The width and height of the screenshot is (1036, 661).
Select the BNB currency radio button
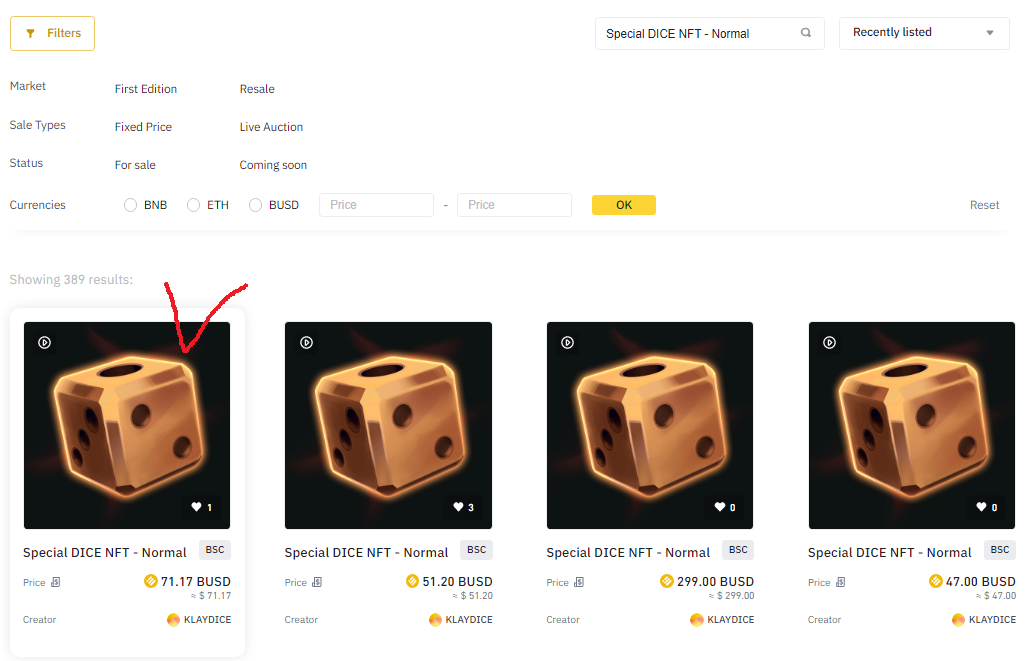(x=130, y=205)
